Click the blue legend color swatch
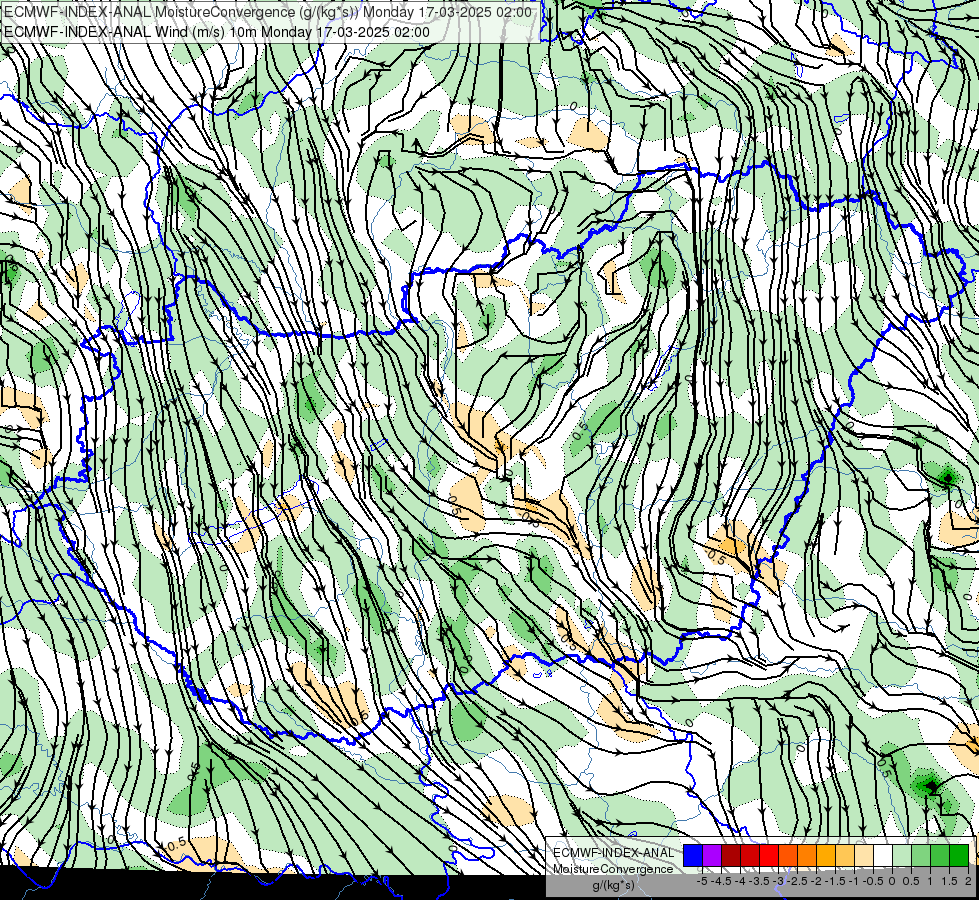Viewport: 979px width, 900px height. pyautogui.click(x=693, y=855)
